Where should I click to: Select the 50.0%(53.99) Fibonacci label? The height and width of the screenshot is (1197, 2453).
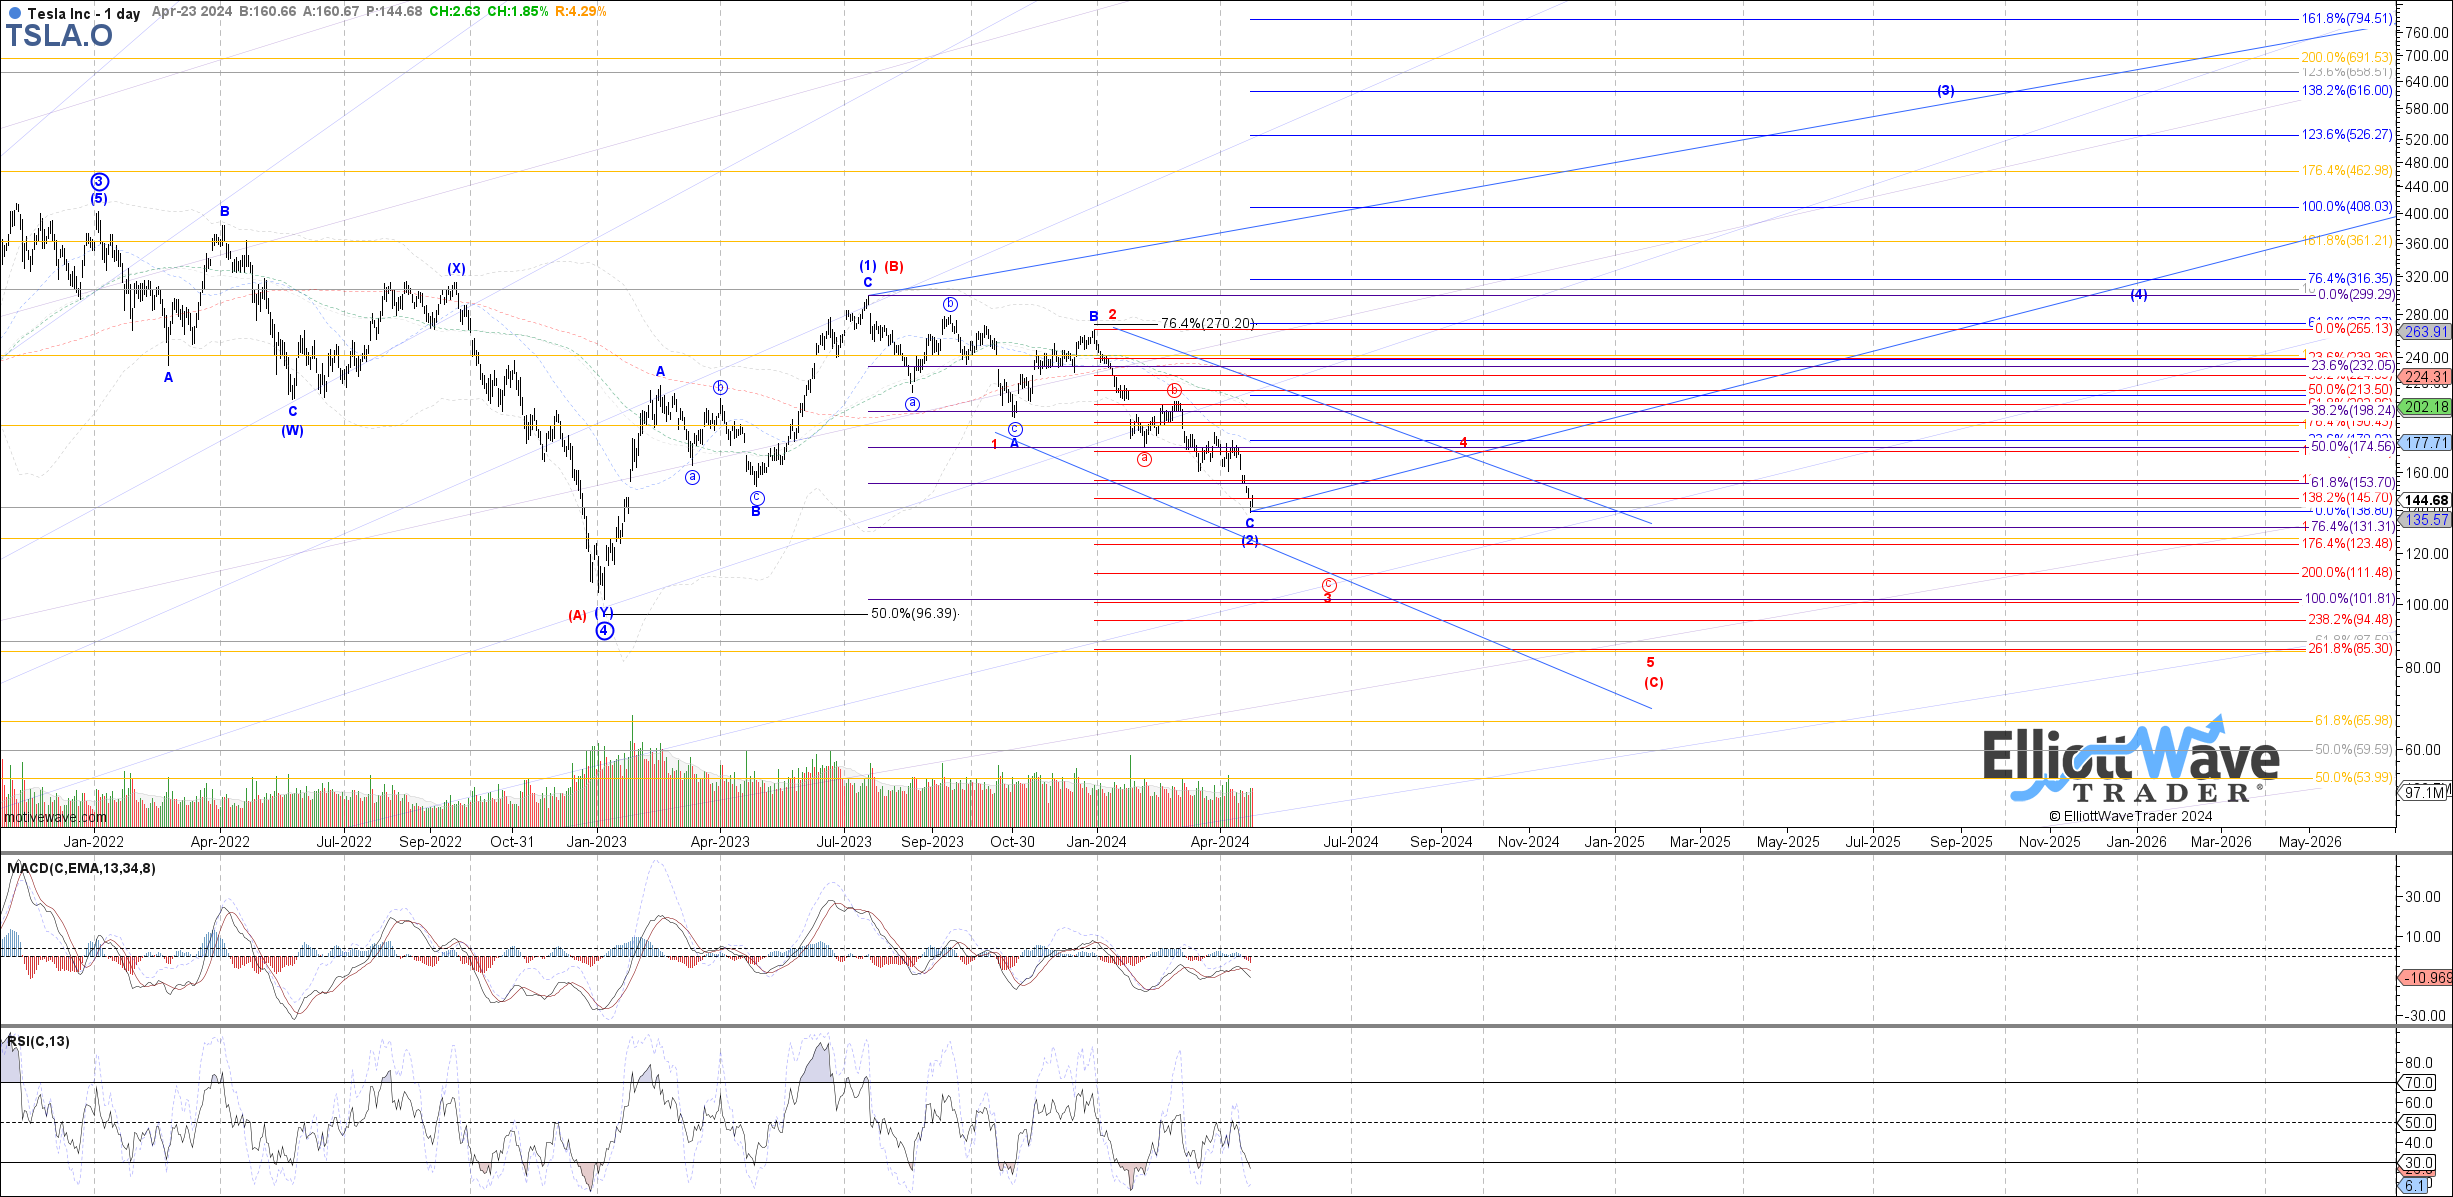point(2353,778)
